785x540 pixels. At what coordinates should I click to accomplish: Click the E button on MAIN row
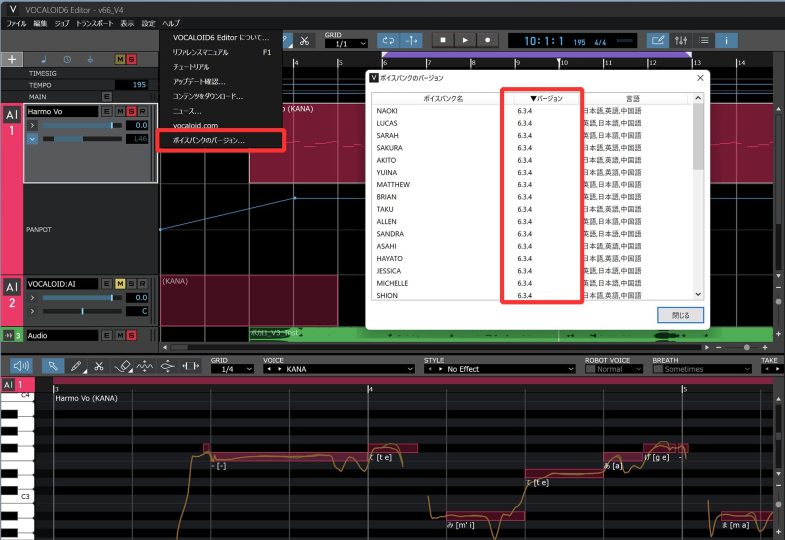pyautogui.click(x=106, y=97)
